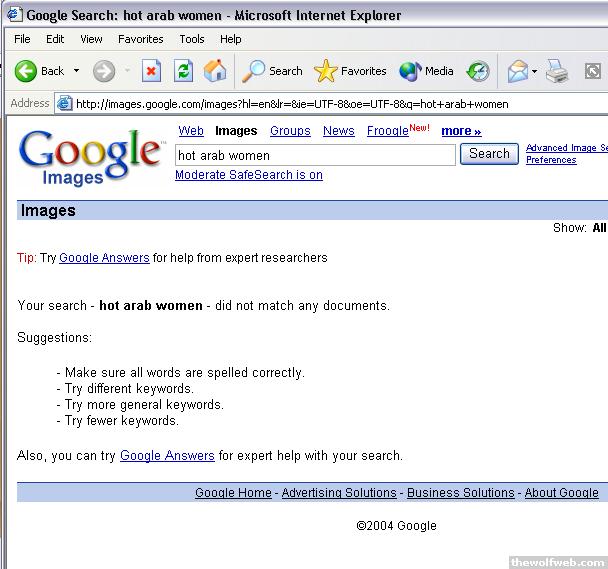Refresh the page with the Refresh icon
Screen dimensions: 608x569
pyautogui.click(x=183, y=71)
